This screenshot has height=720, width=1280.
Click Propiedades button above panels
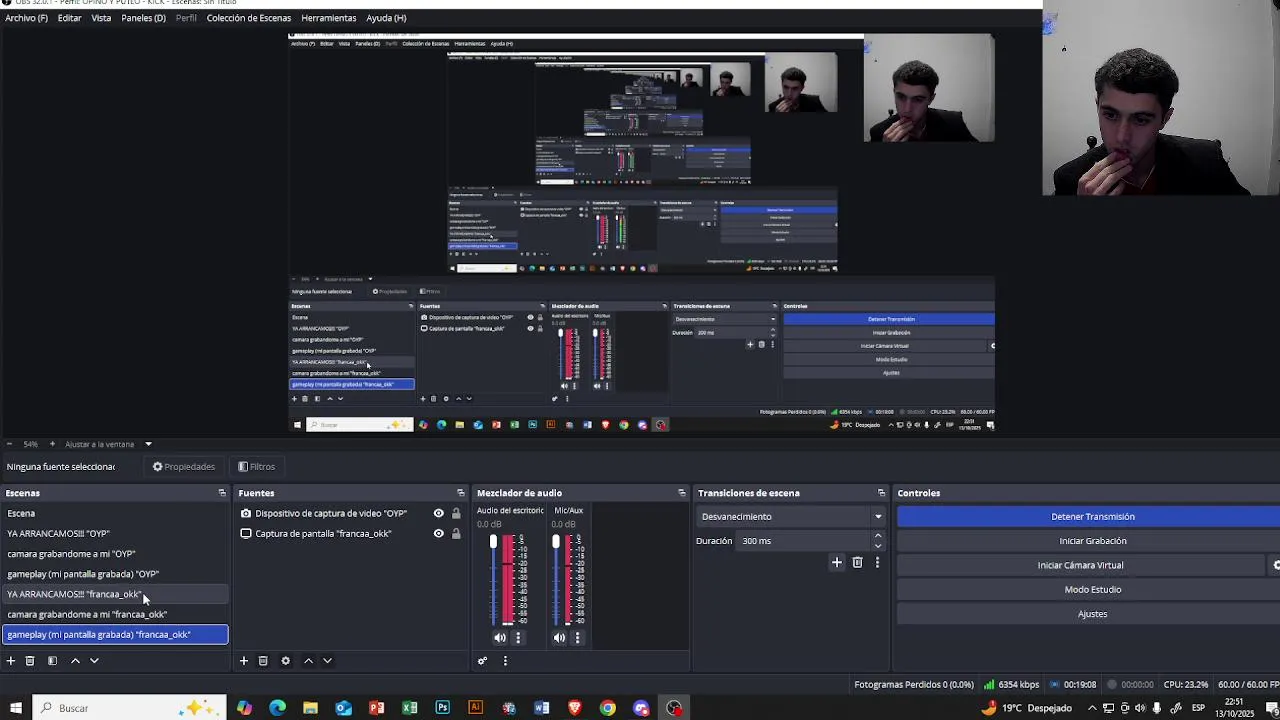click(x=184, y=467)
